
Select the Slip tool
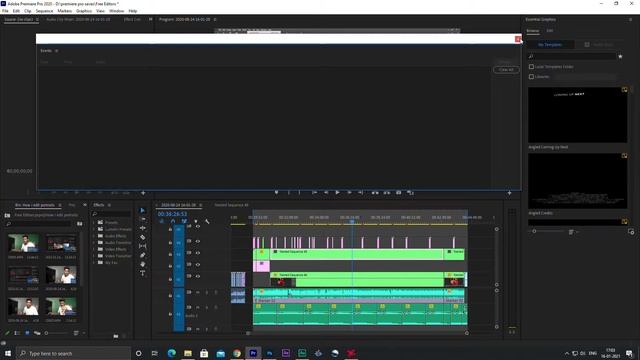(142, 246)
